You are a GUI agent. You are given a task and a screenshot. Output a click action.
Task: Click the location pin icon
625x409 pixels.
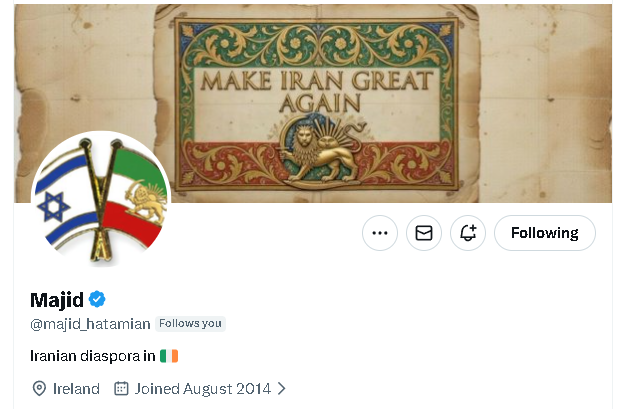point(39,388)
